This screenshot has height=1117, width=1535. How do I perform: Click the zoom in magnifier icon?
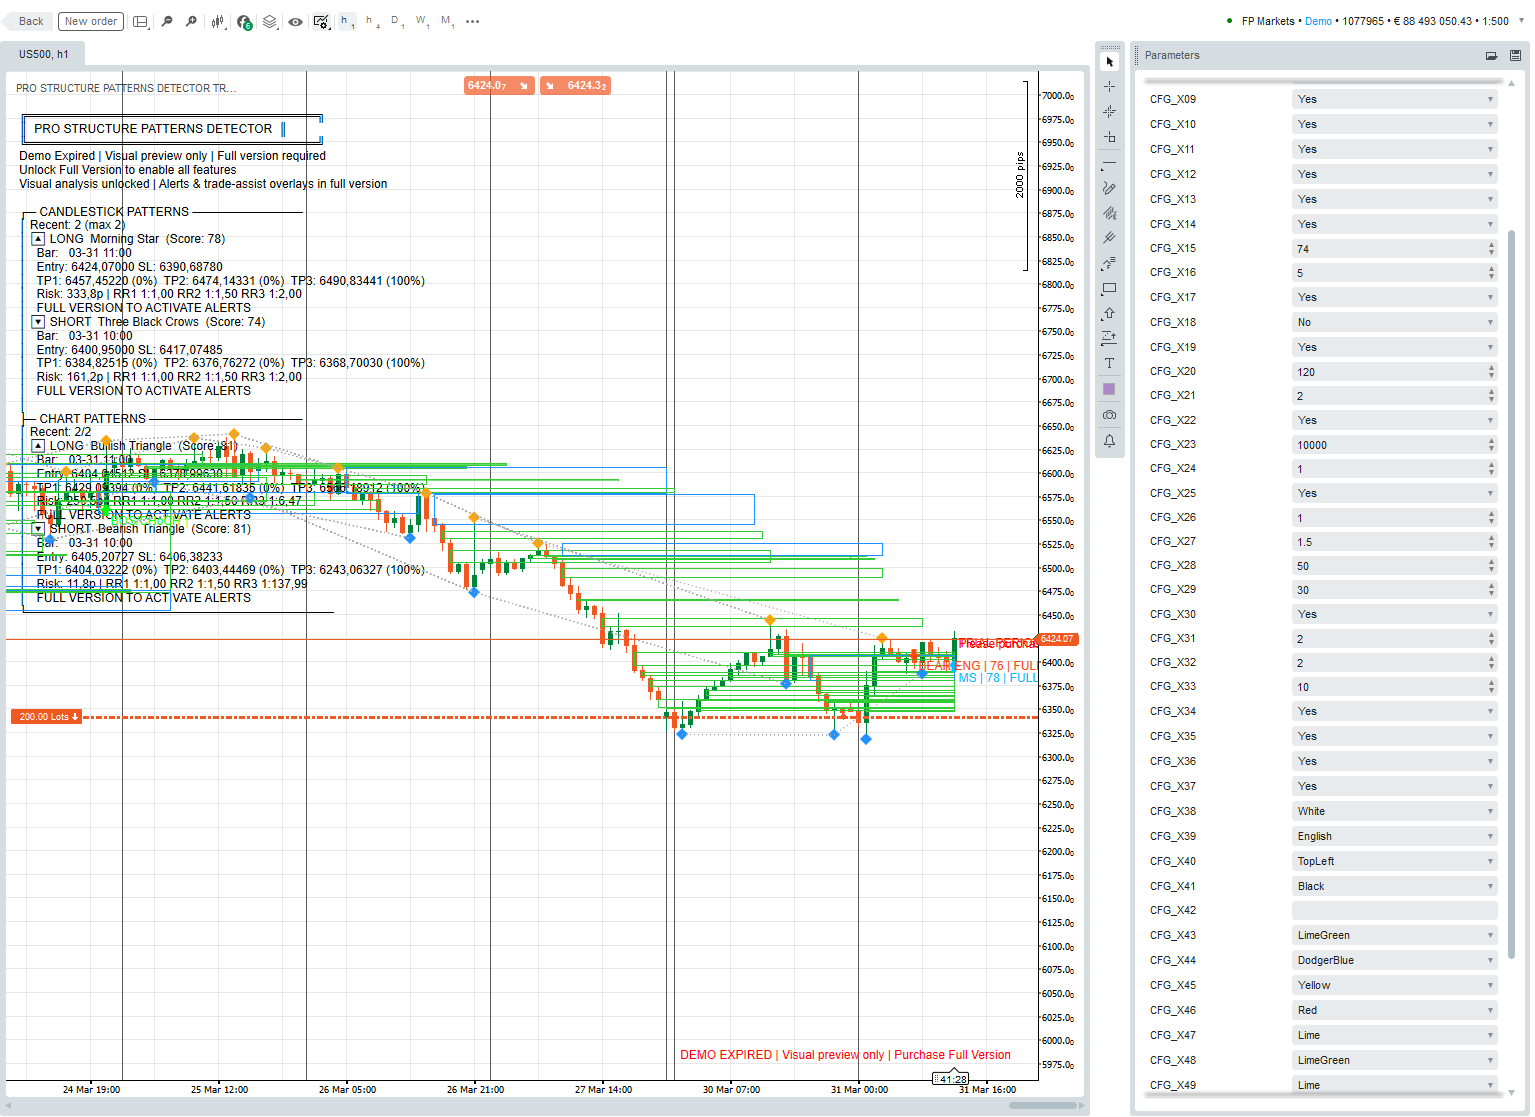point(191,21)
